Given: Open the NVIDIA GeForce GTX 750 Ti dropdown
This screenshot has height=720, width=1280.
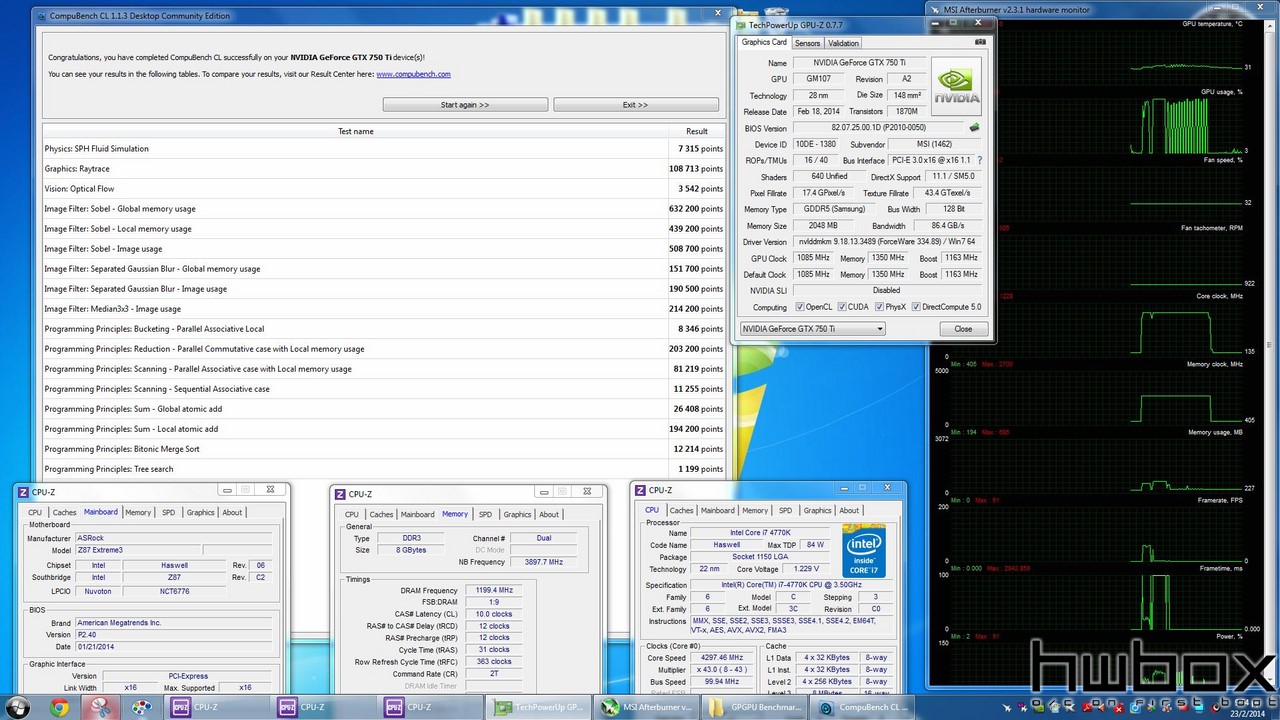Looking at the screenshot, I should coord(812,329).
